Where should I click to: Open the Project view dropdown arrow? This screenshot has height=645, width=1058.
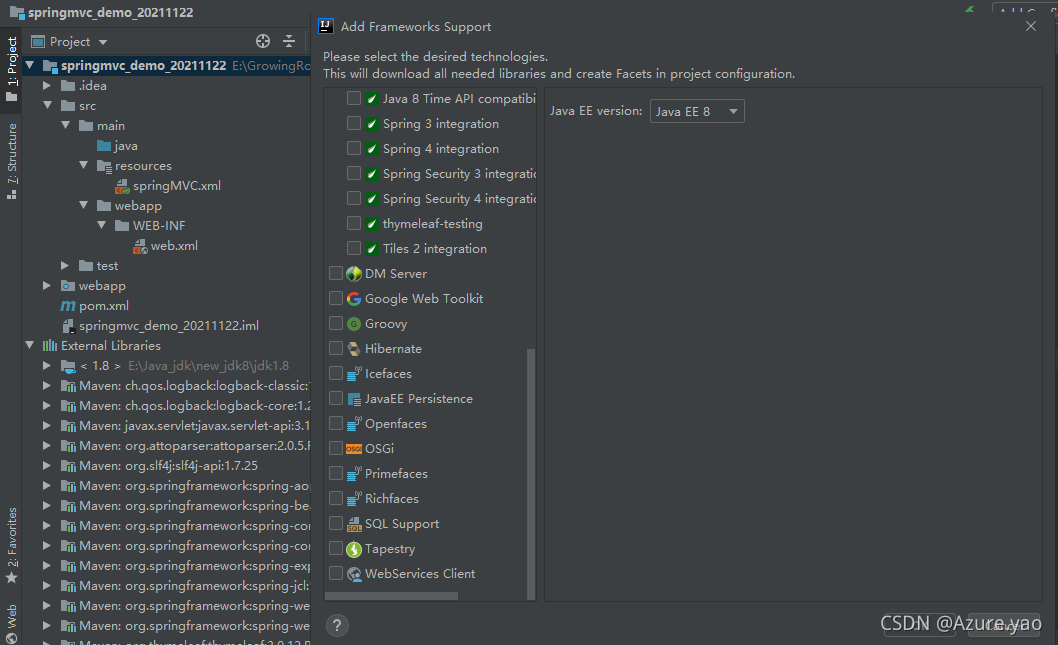103,42
